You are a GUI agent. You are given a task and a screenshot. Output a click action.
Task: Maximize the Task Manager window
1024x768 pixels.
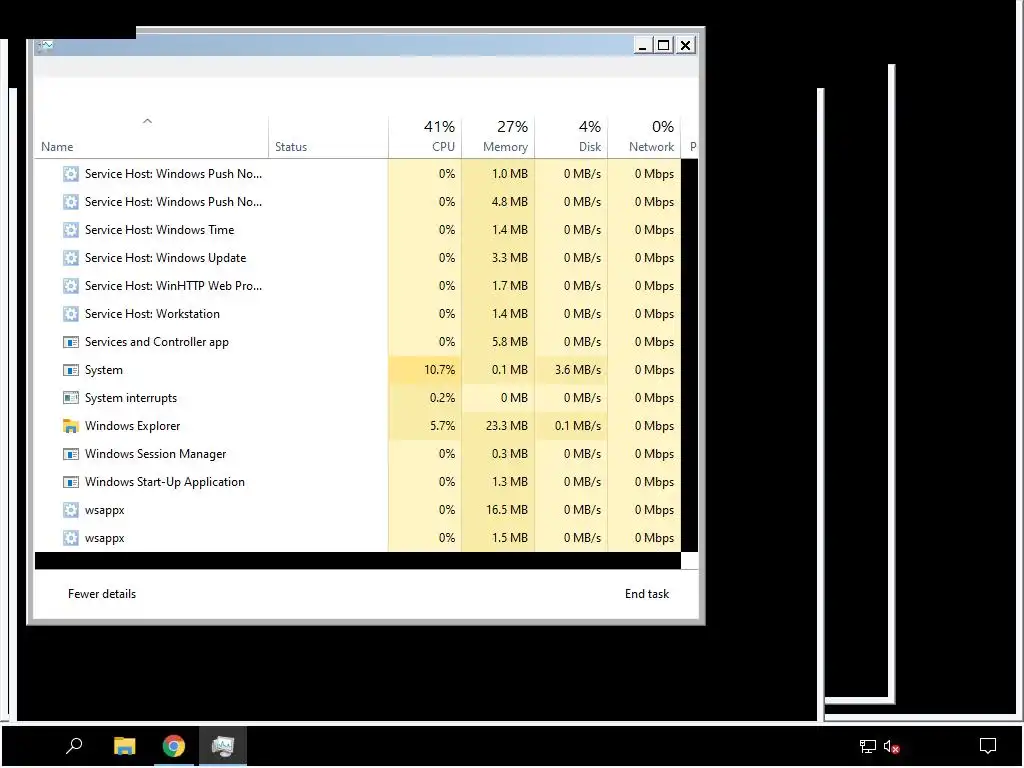tap(664, 45)
